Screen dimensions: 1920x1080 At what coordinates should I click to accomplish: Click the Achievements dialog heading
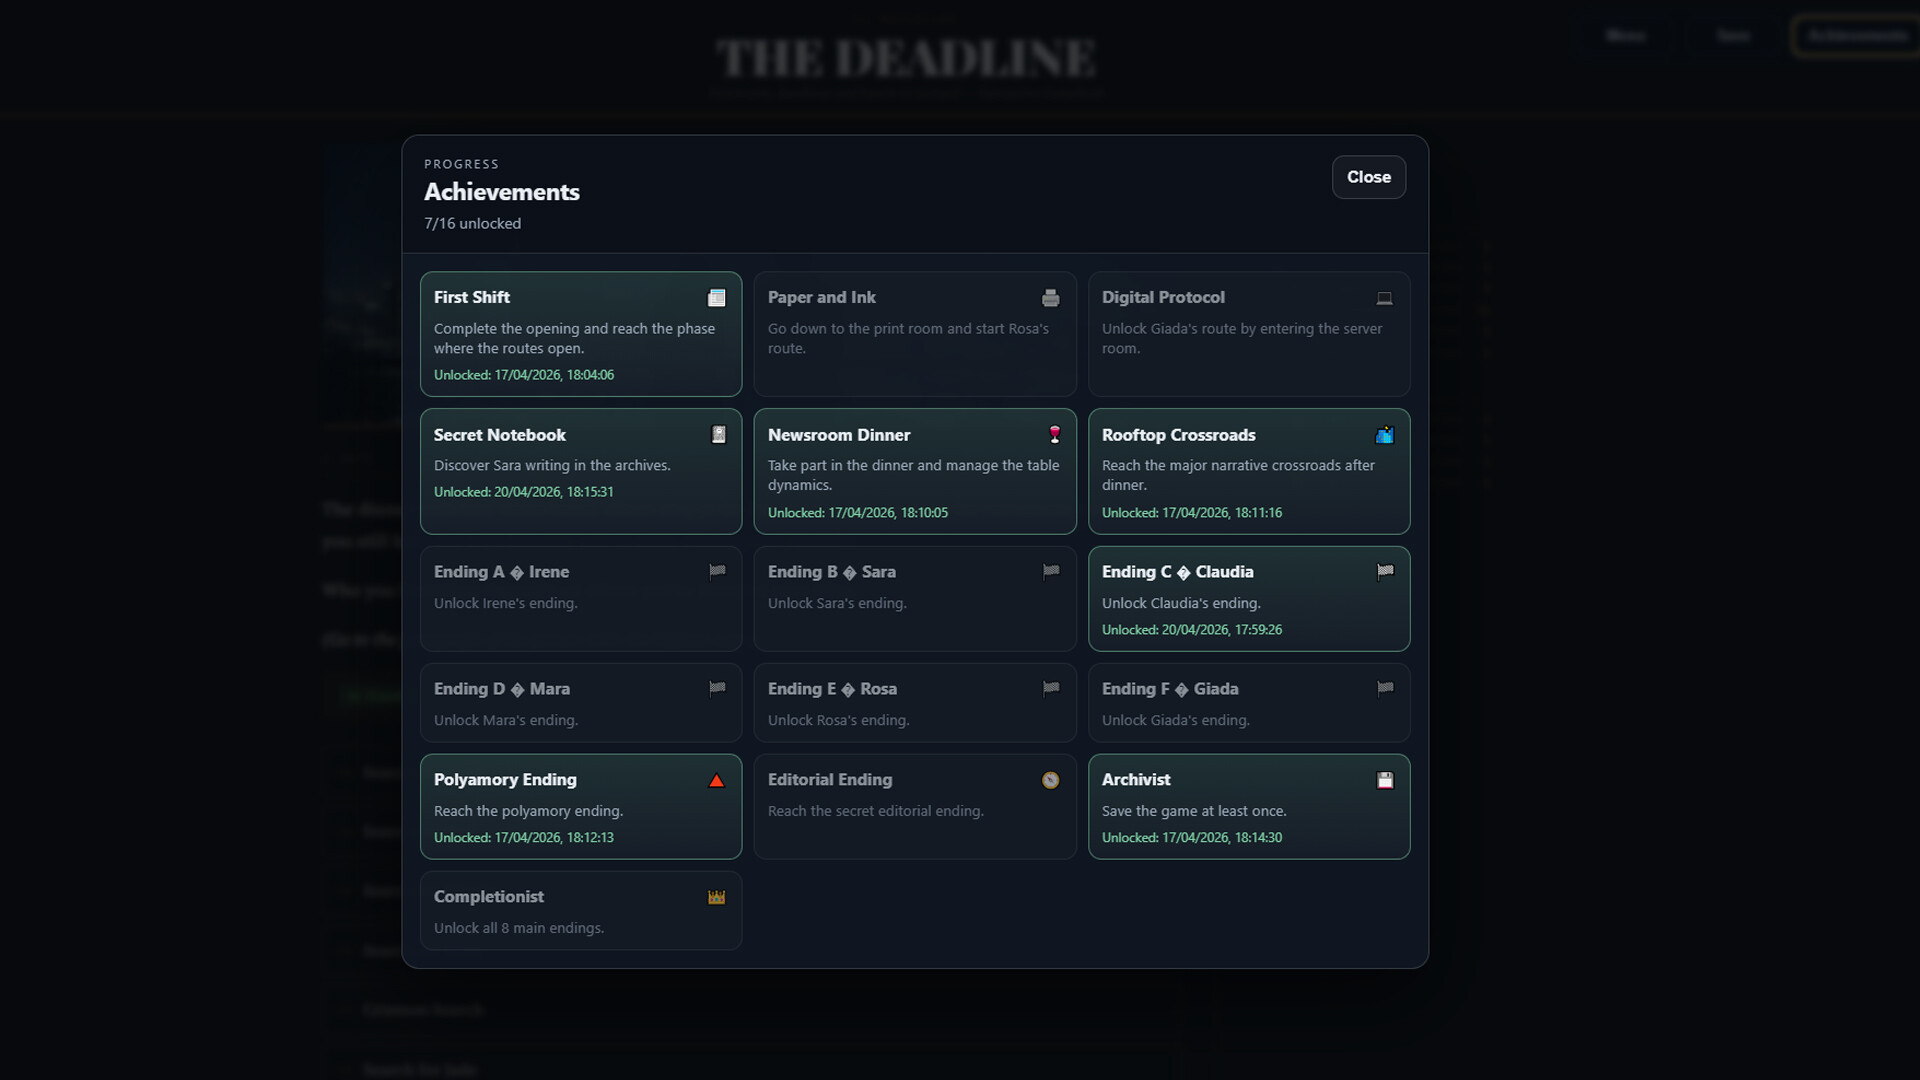[x=502, y=192]
